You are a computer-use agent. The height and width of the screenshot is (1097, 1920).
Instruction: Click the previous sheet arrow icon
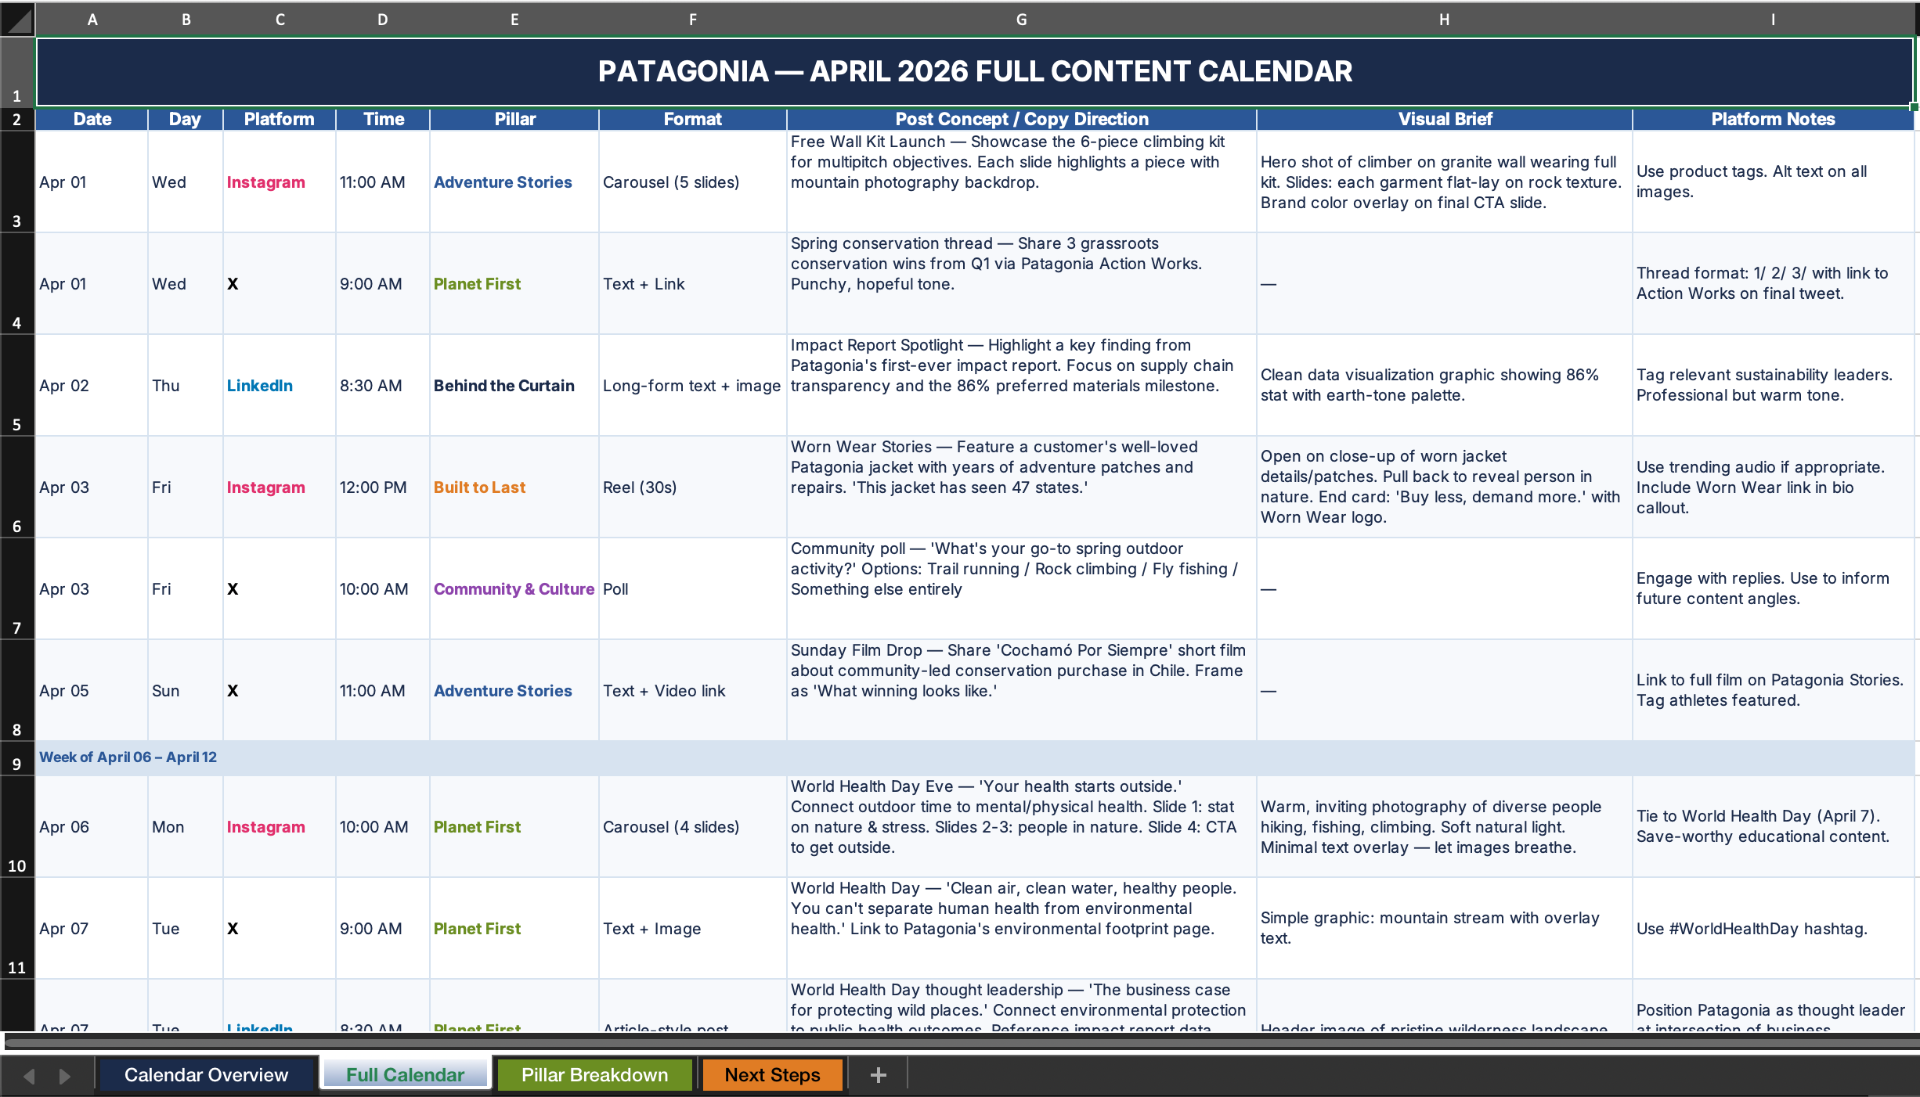pyautogui.click(x=29, y=1076)
